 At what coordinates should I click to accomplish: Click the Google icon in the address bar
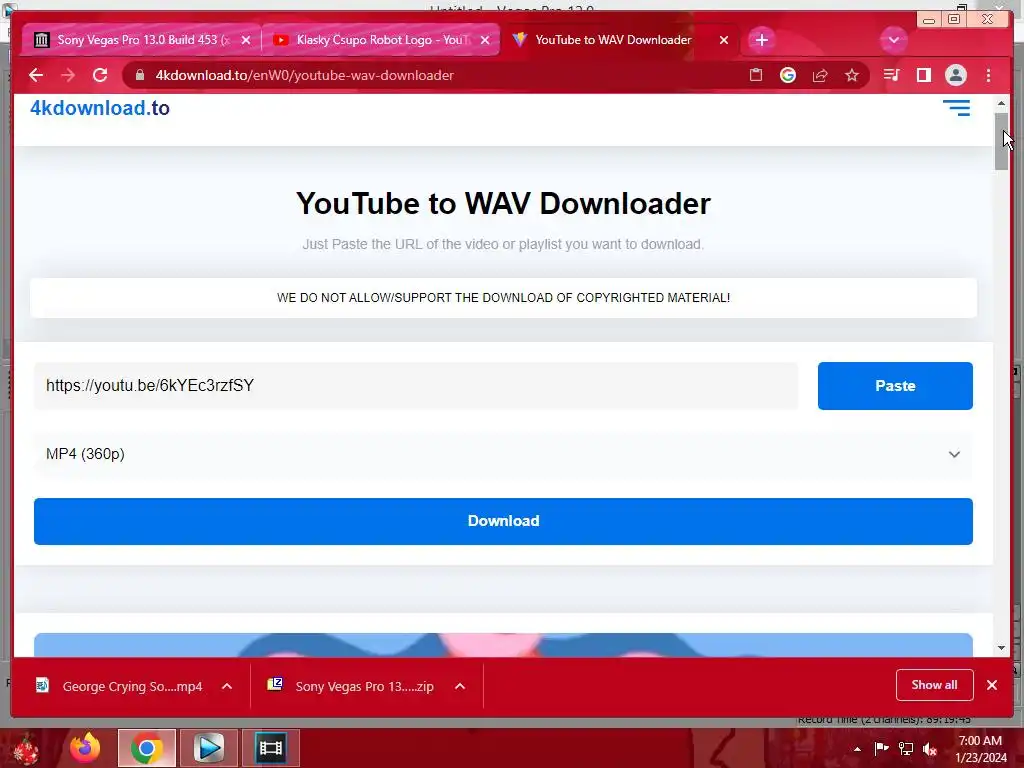[788, 75]
